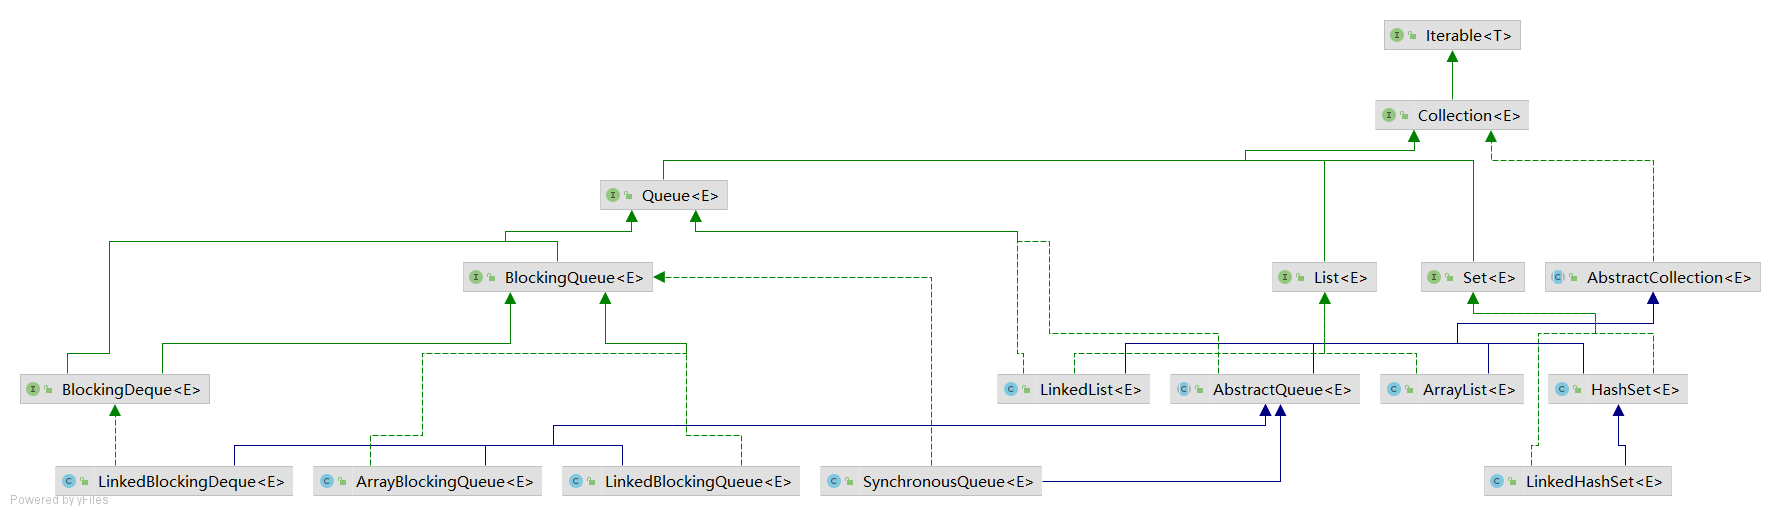Click the inheritance arrowhead under Iterable<T>
This screenshot has width=1782, height=516.
point(1452,57)
